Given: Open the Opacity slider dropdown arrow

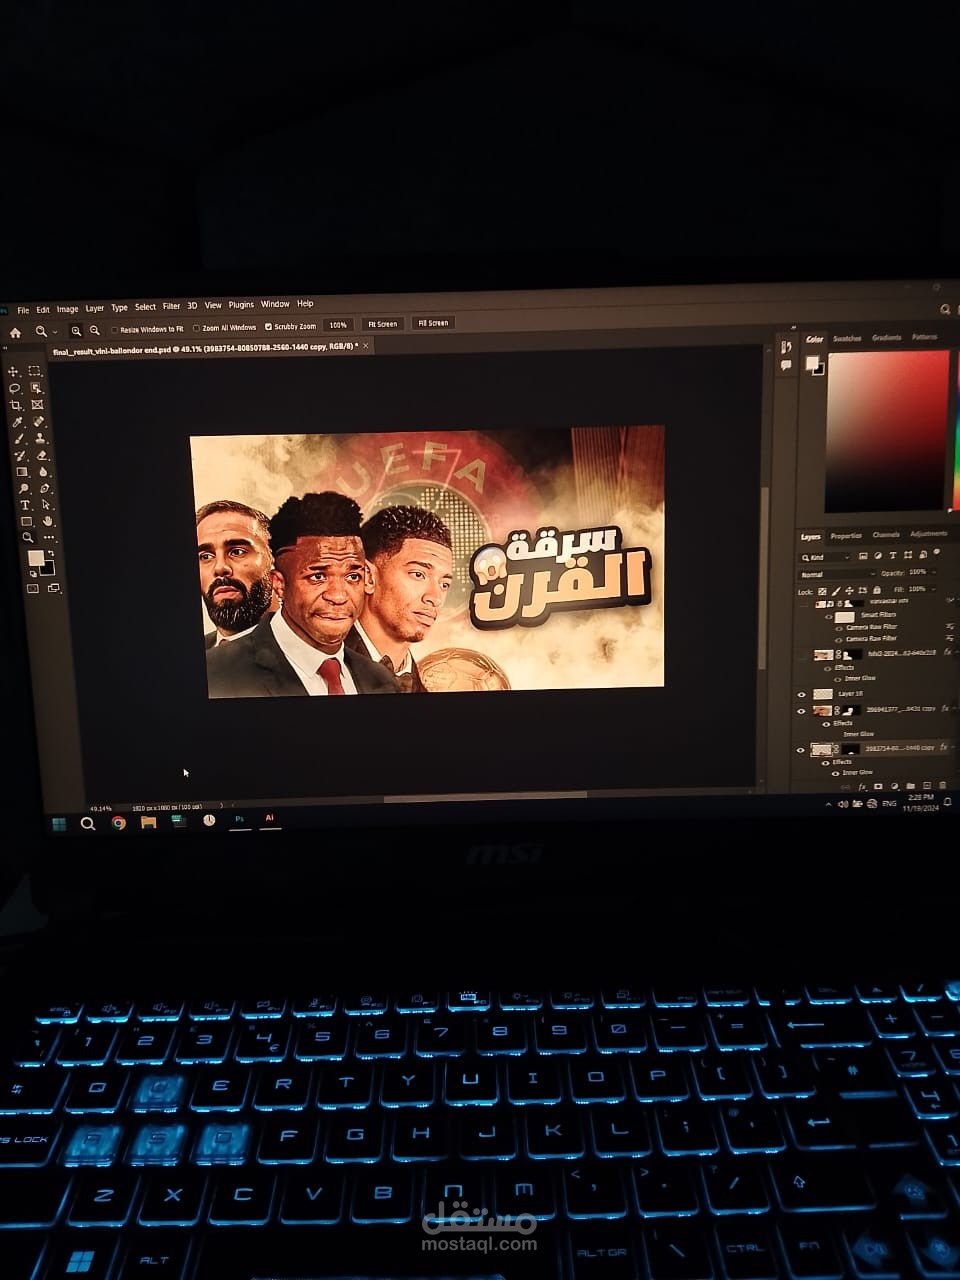Looking at the screenshot, I should click(934, 572).
